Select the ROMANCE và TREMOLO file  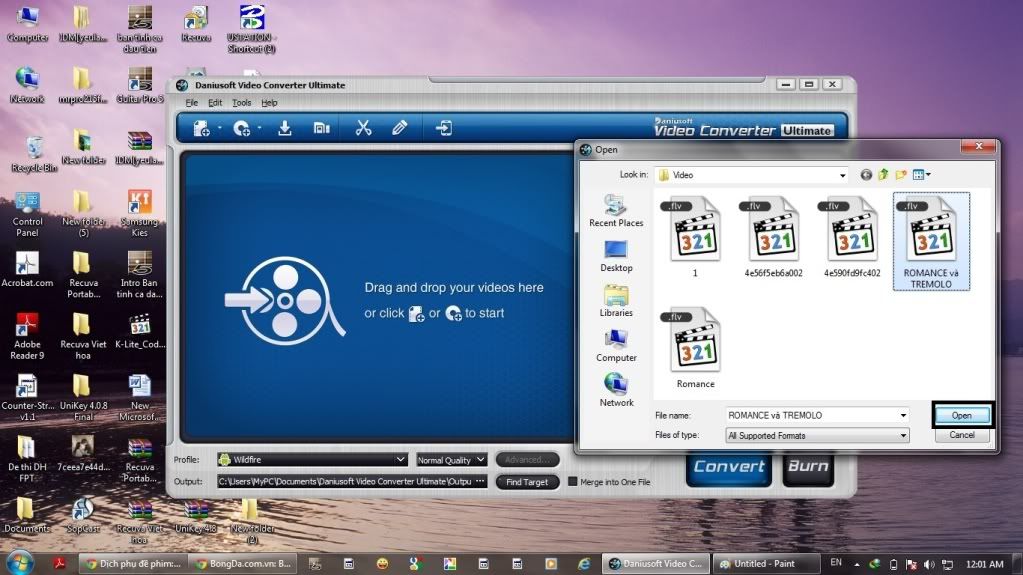click(x=931, y=241)
